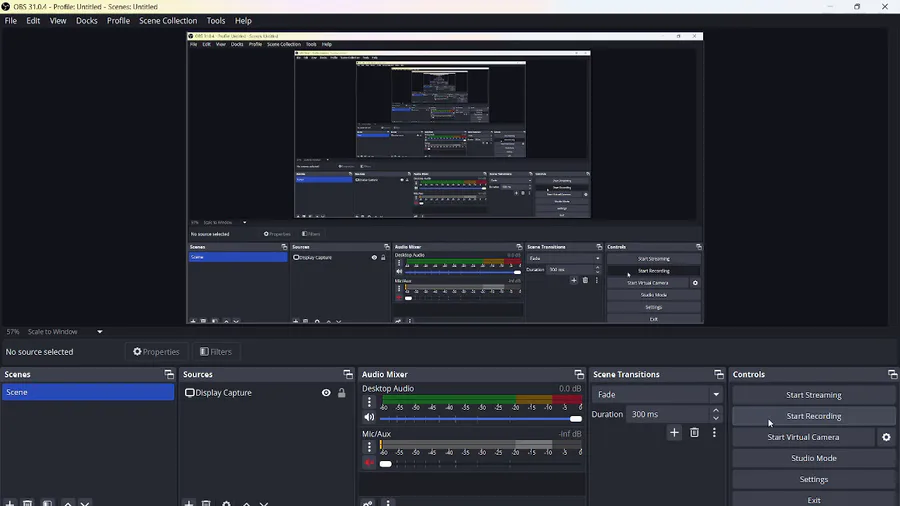Open source properties gear in Sources toolbar
Image resolution: width=900 pixels, height=506 pixels.
[226, 503]
